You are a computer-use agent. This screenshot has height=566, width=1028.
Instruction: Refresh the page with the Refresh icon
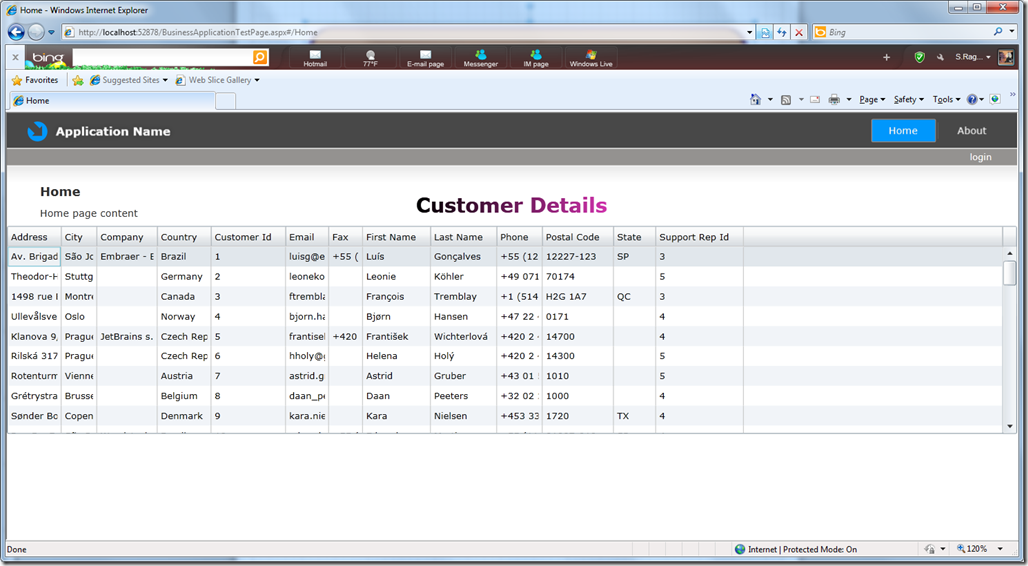(x=781, y=32)
